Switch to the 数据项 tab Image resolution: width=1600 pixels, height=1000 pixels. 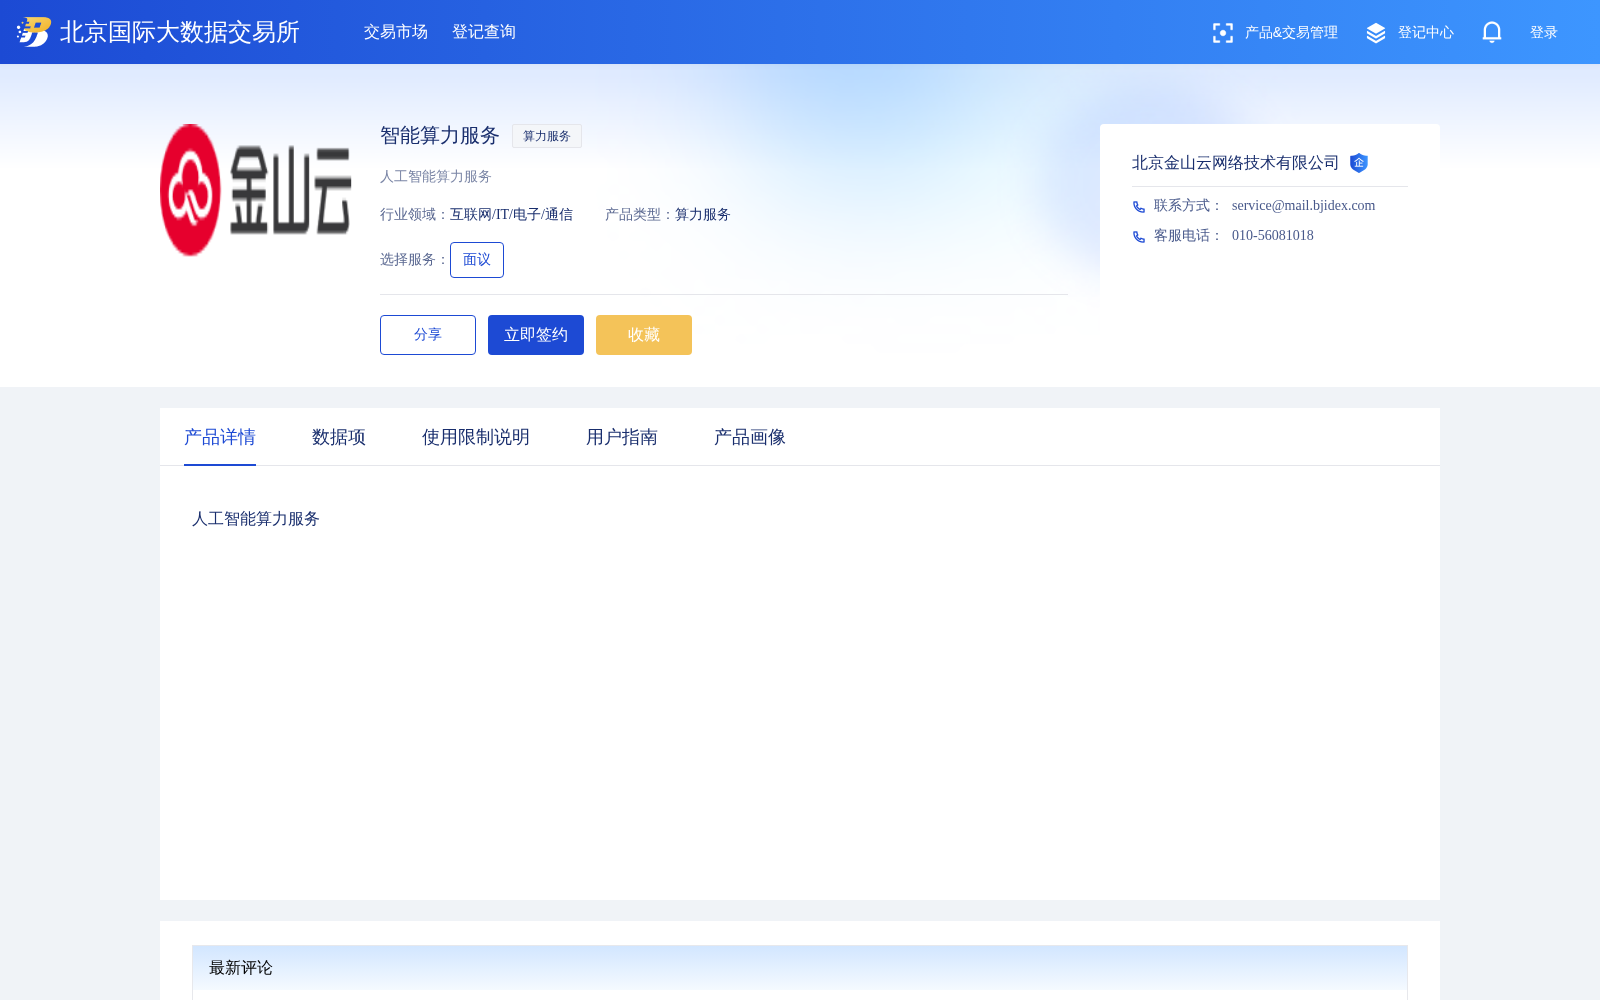pos(339,437)
